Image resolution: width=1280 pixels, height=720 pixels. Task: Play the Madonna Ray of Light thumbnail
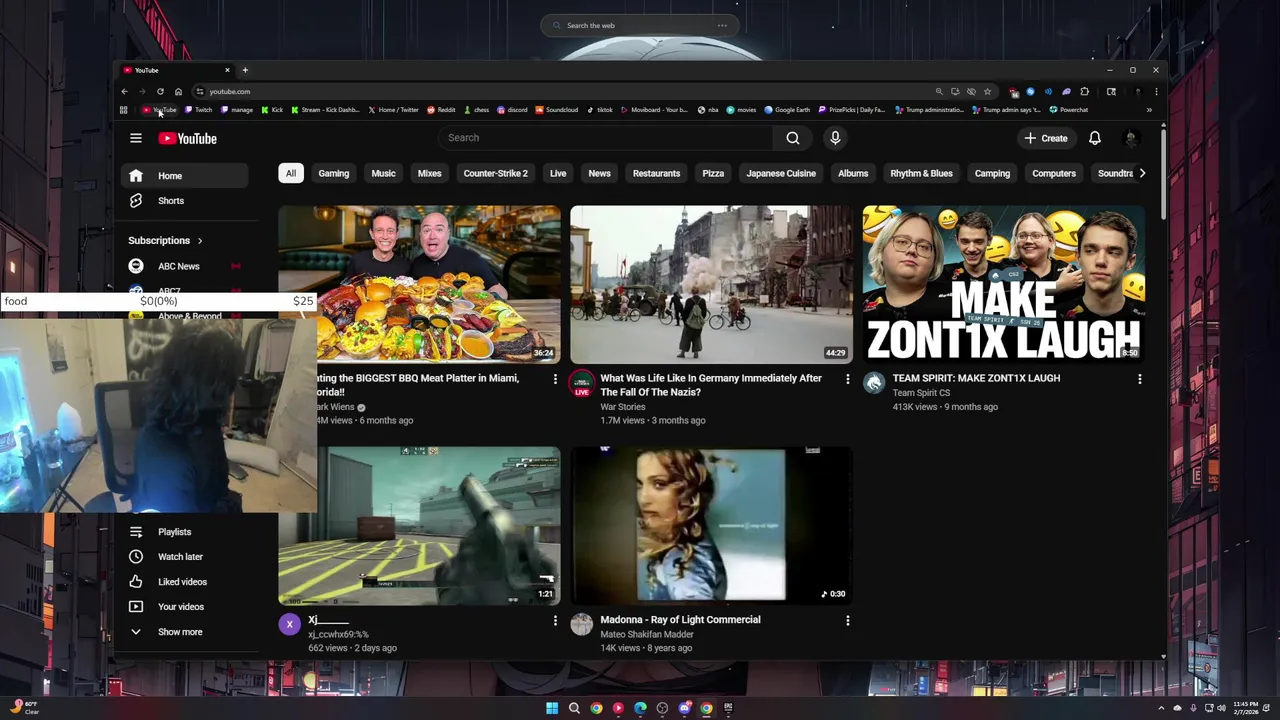pos(711,526)
